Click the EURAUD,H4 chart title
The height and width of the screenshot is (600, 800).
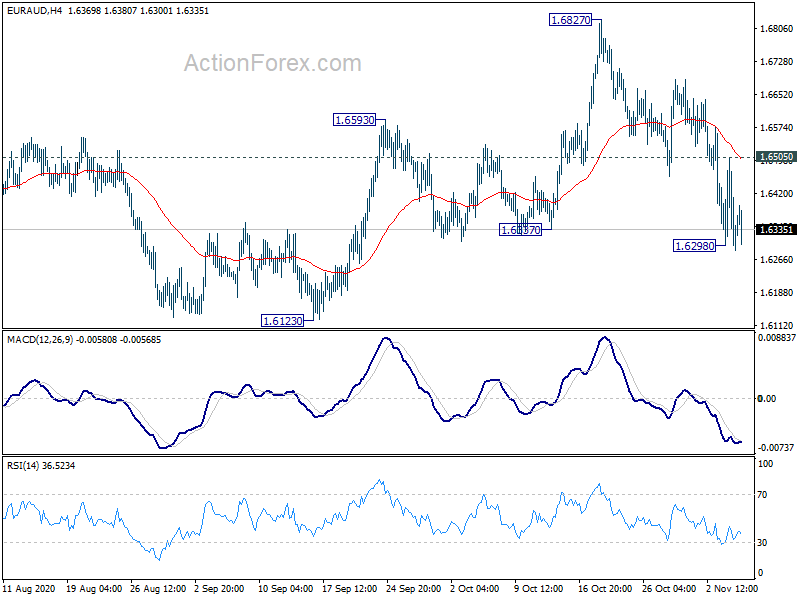pyautogui.click(x=34, y=11)
